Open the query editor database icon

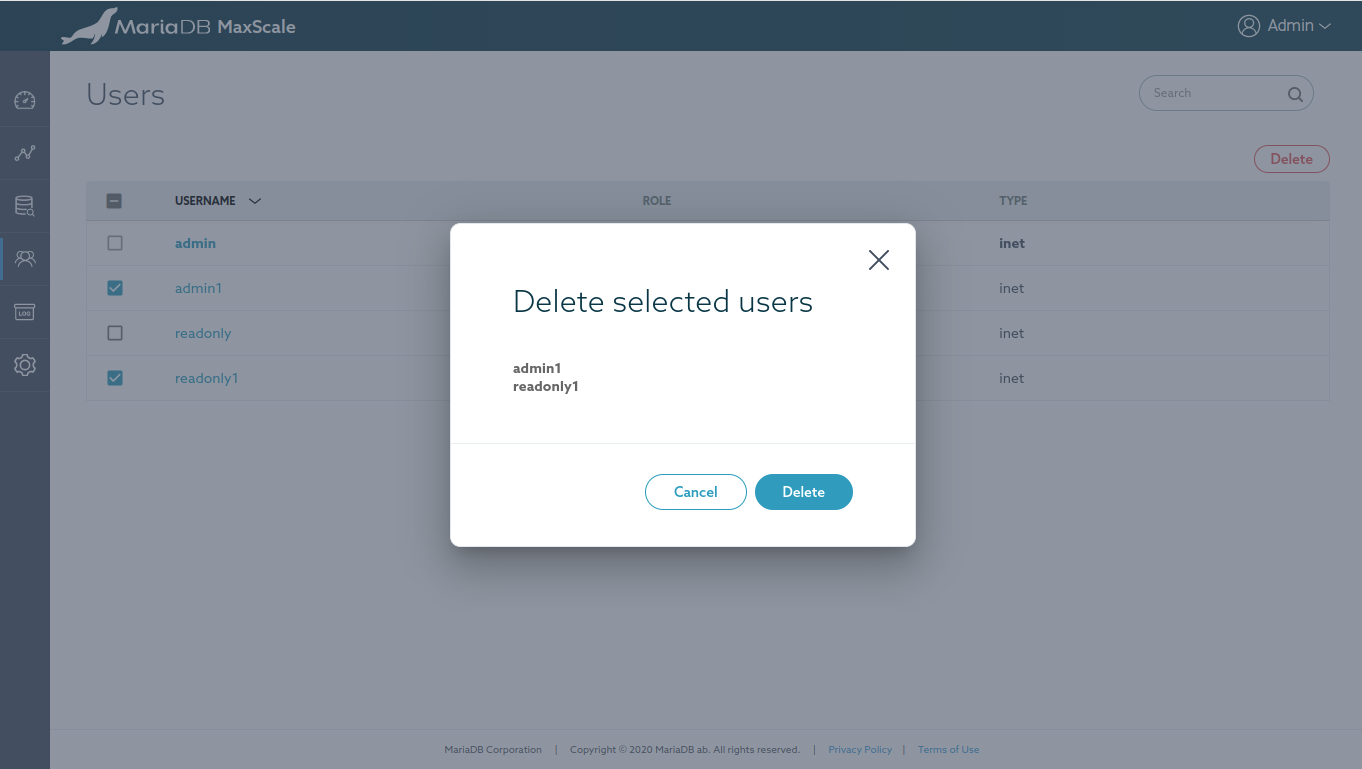(25, 206)
